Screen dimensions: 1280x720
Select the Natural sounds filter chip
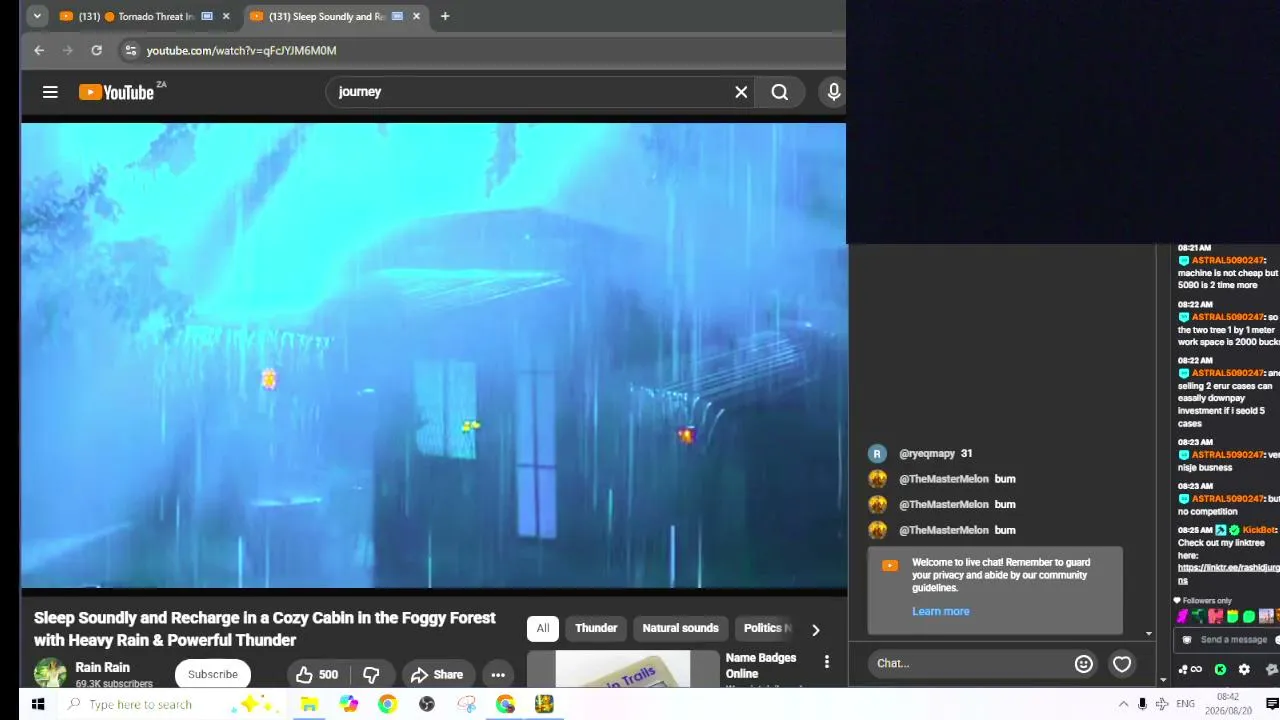pos(680,628)
